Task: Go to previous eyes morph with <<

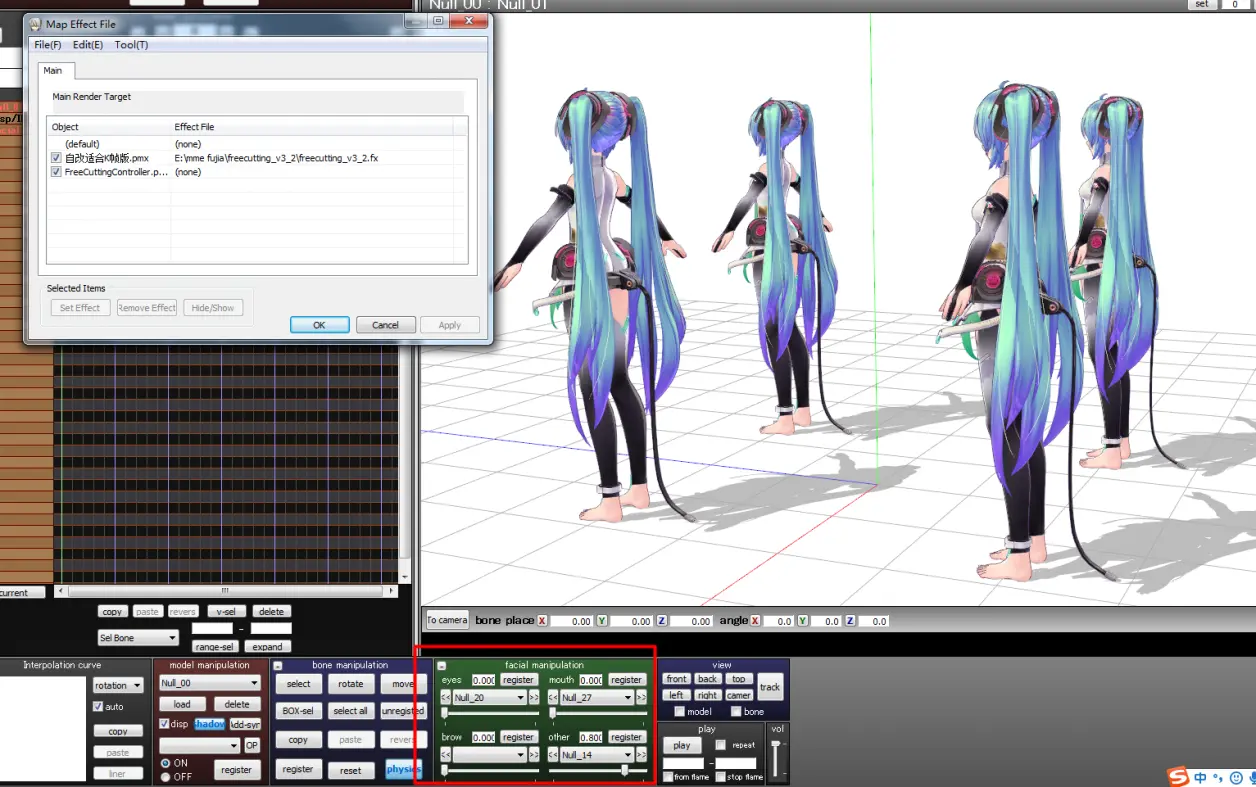Action: pos(446,698)
